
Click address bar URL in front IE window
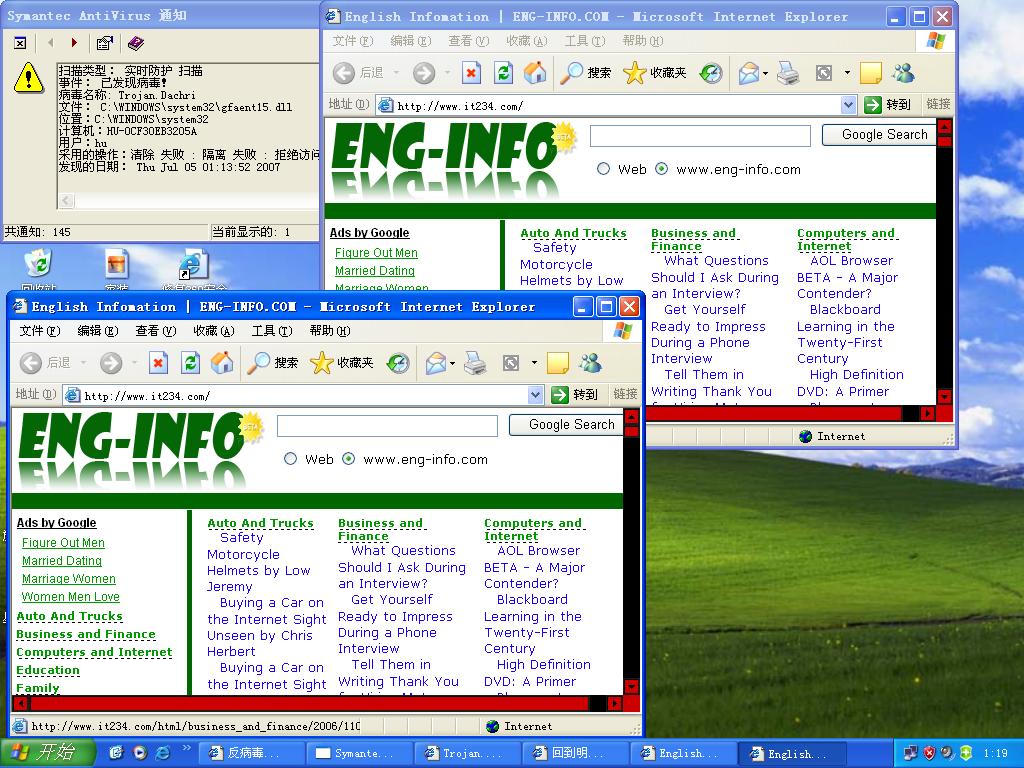(147, 396)
